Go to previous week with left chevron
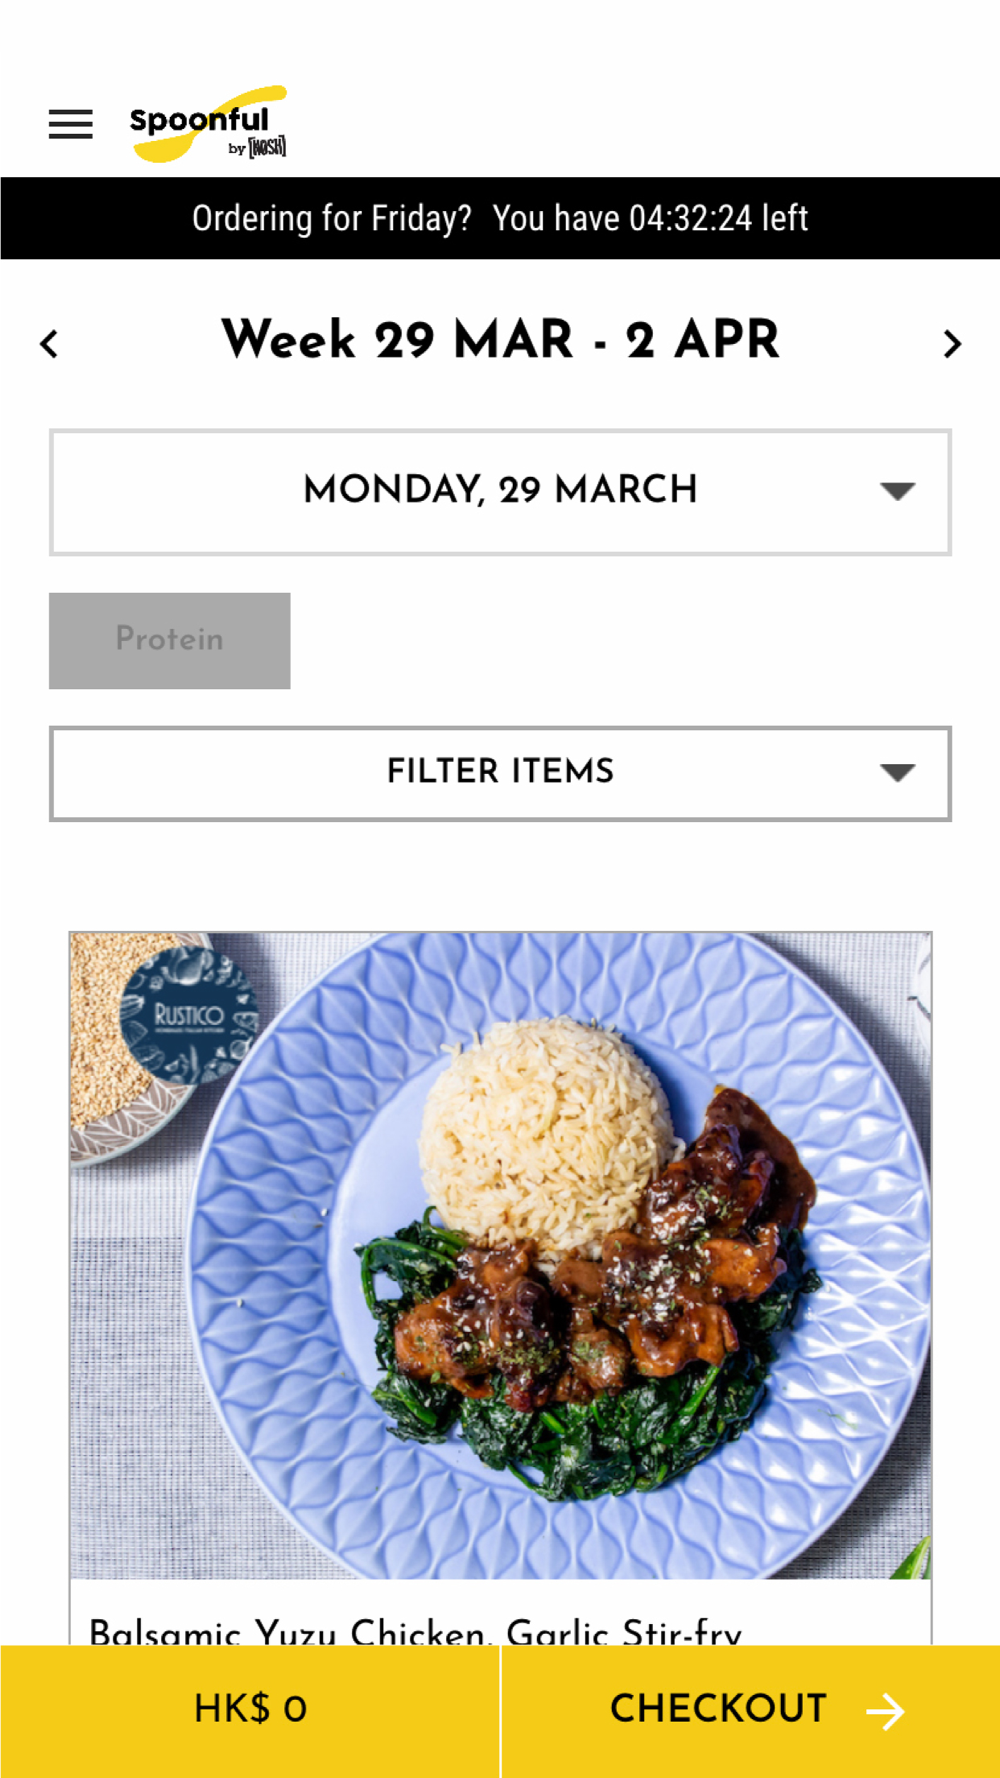 (49, 344)
